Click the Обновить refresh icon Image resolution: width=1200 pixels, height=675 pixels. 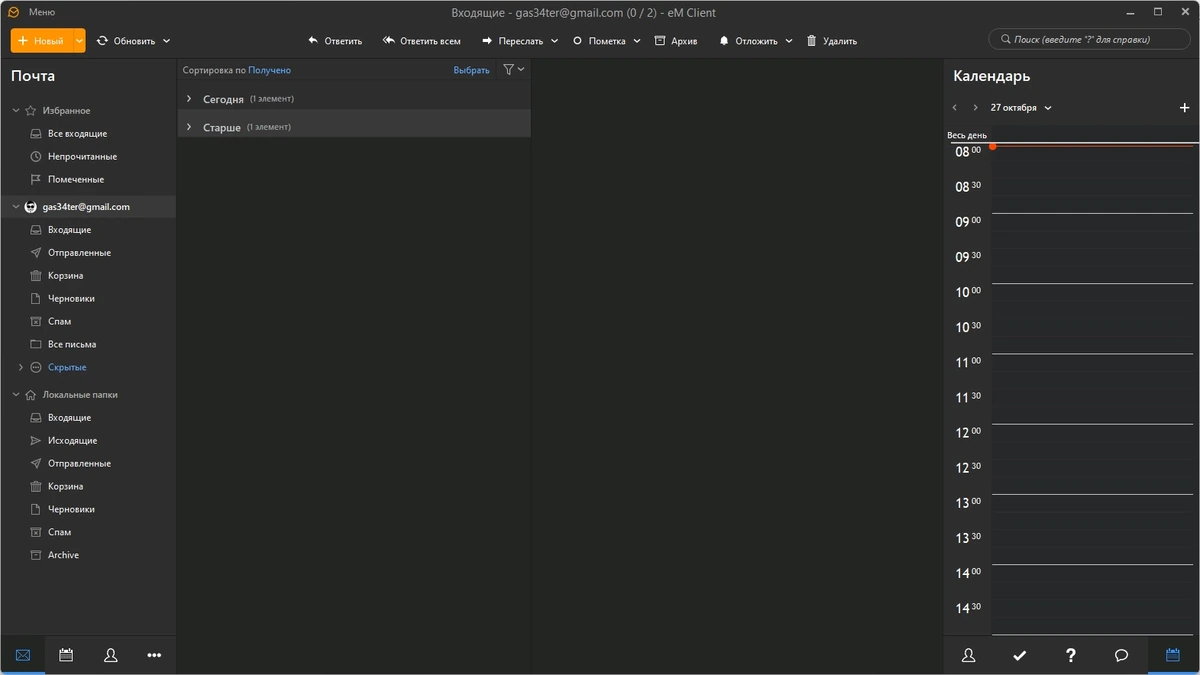pos(102,41)
